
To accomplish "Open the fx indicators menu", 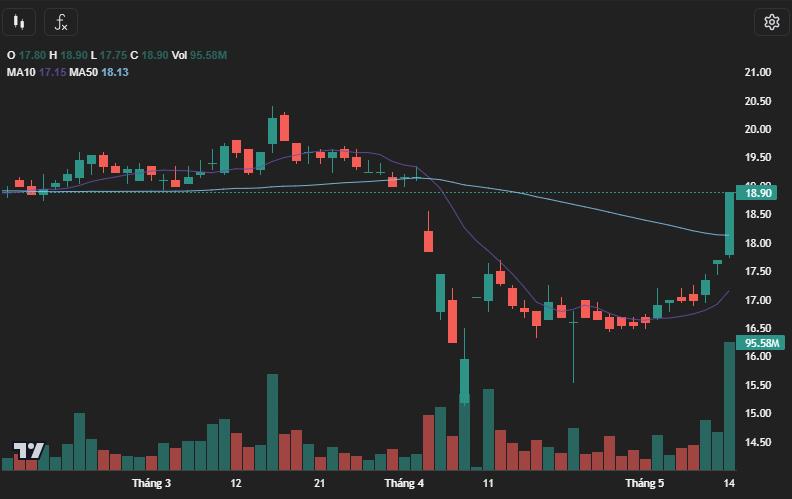I will 62,22.
